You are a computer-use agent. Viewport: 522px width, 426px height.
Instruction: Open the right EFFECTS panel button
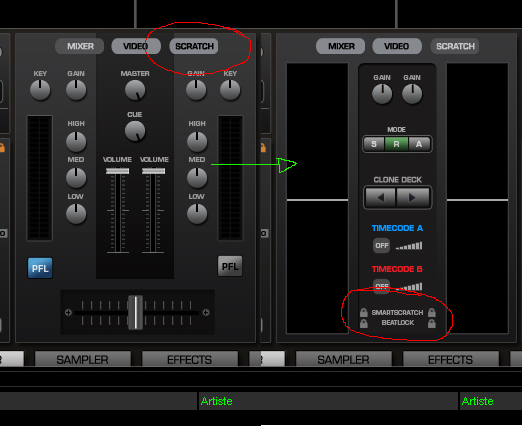tap(450, 359)
